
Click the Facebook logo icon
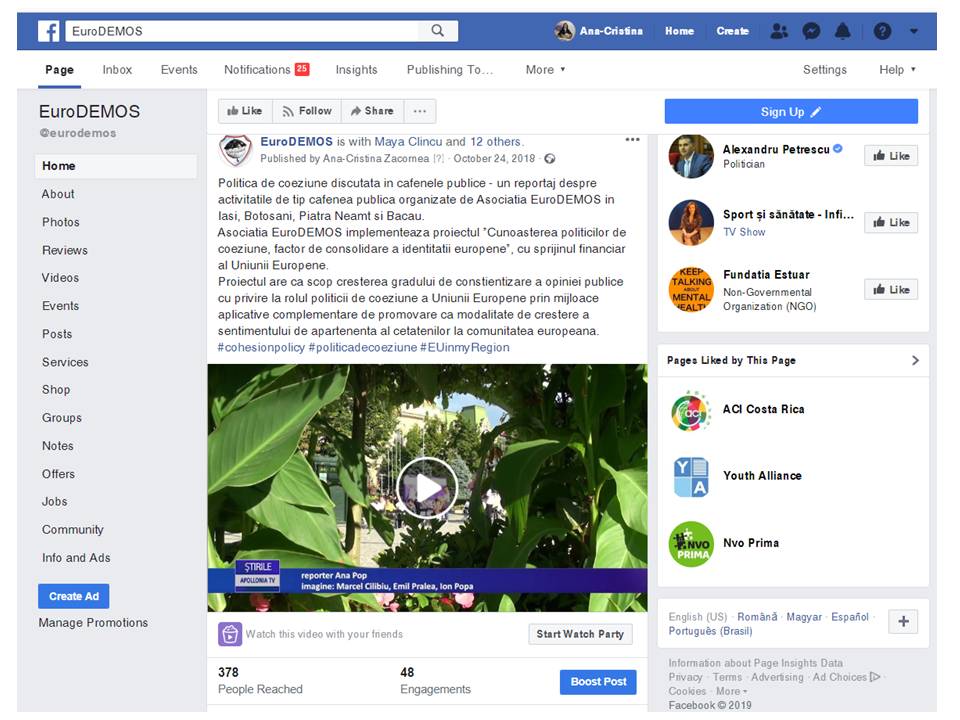(48, 31)
